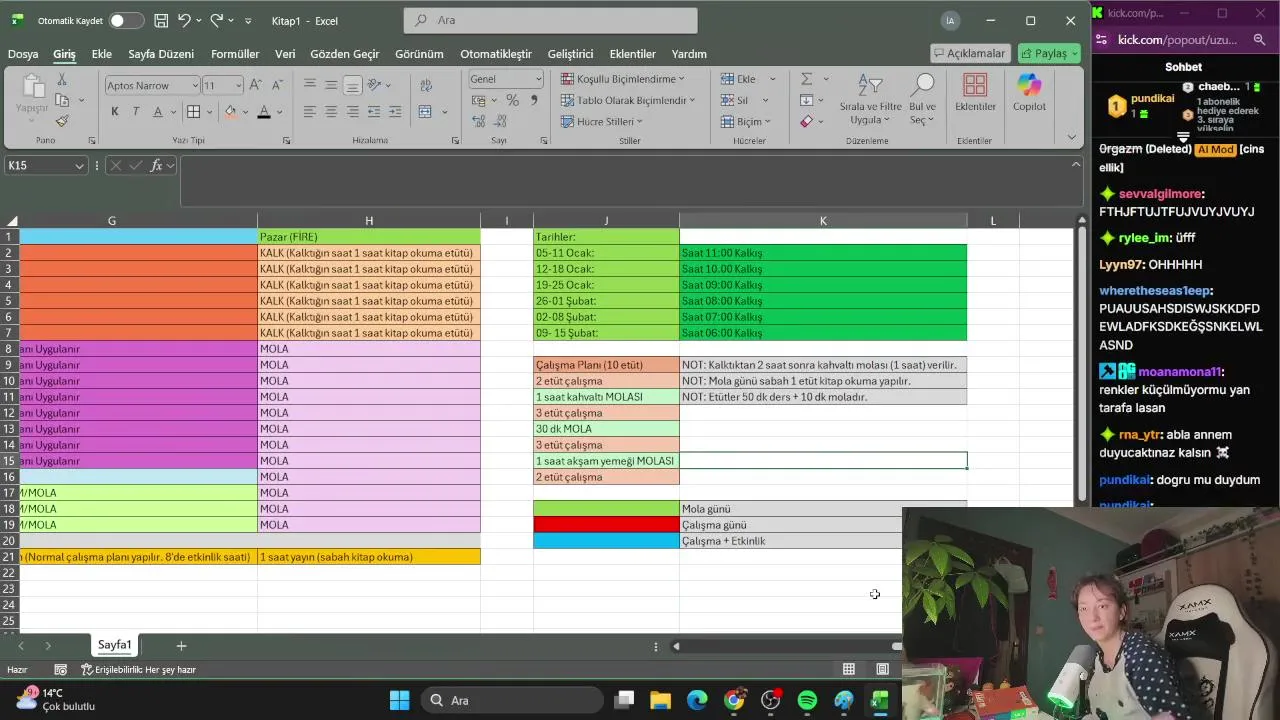Click the increase indent icon
This screenshot has width=1280, height=720.
pos(395,112)
